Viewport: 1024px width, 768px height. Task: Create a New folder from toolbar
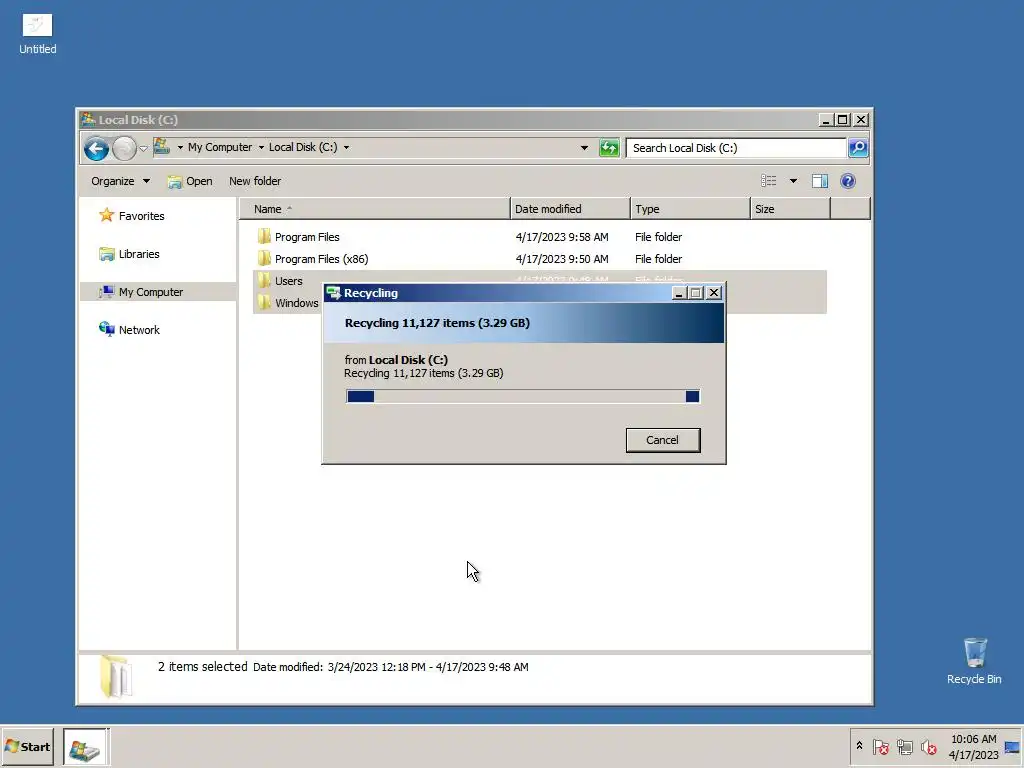[255, 181]
